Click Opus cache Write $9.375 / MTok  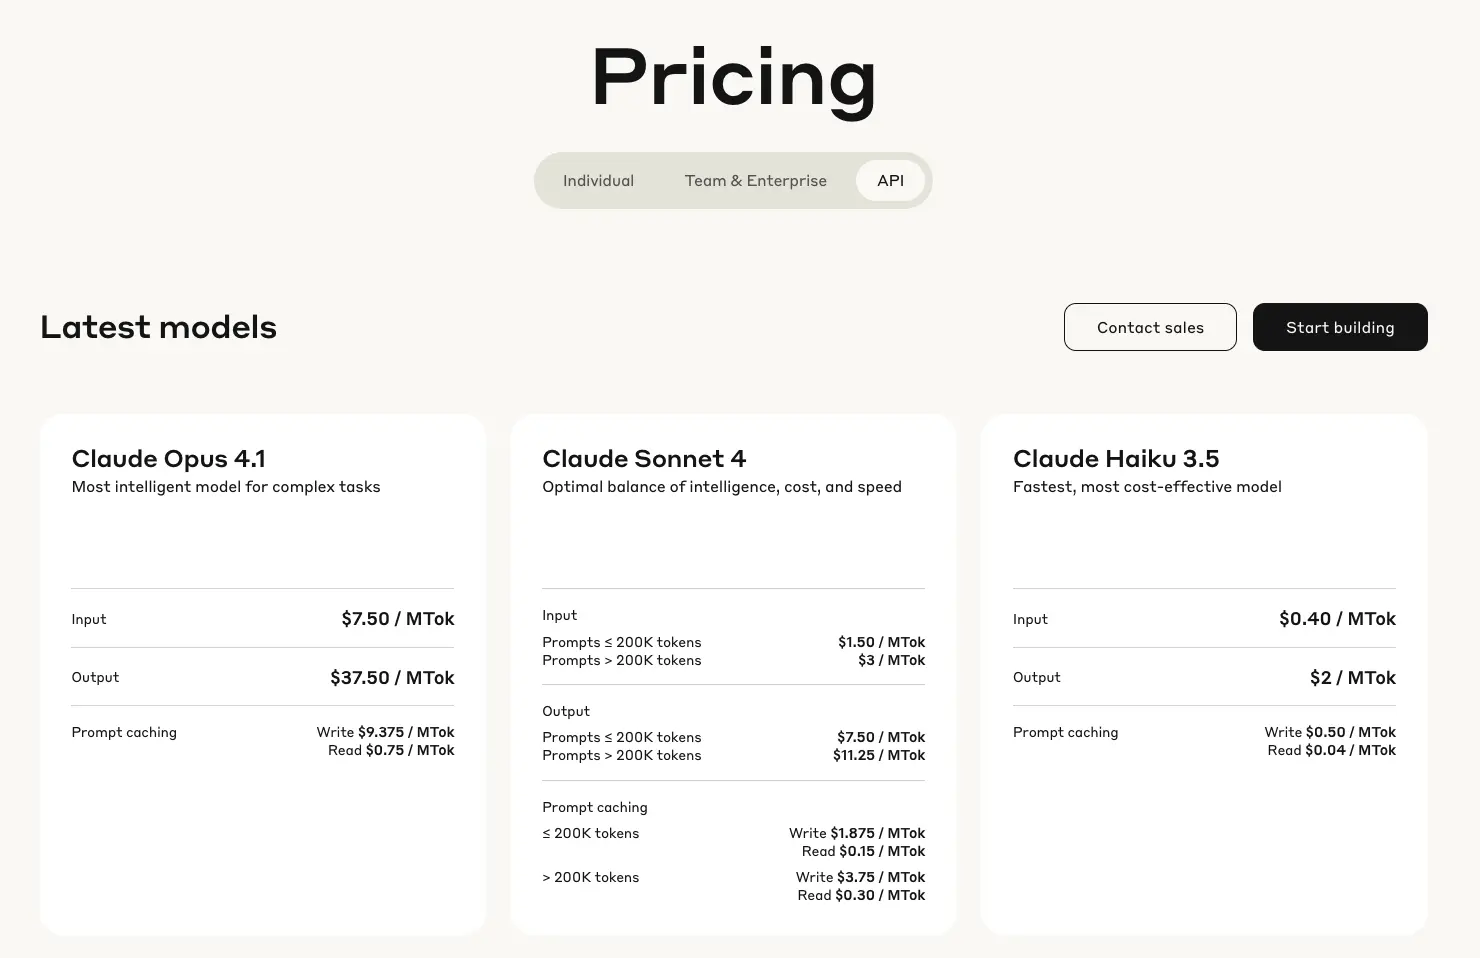[x=385, y=732]
